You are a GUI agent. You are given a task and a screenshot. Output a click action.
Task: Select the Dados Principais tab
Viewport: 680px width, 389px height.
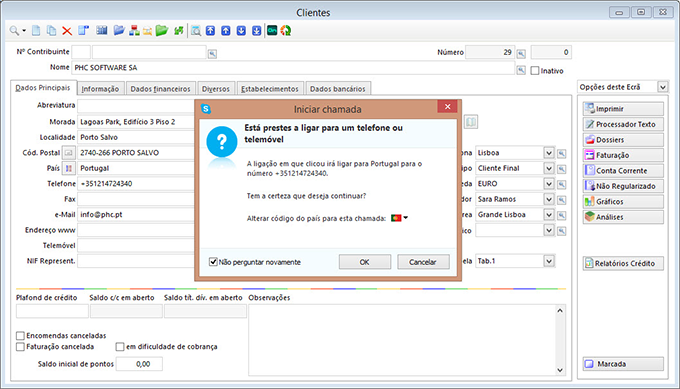click(43, 88)
